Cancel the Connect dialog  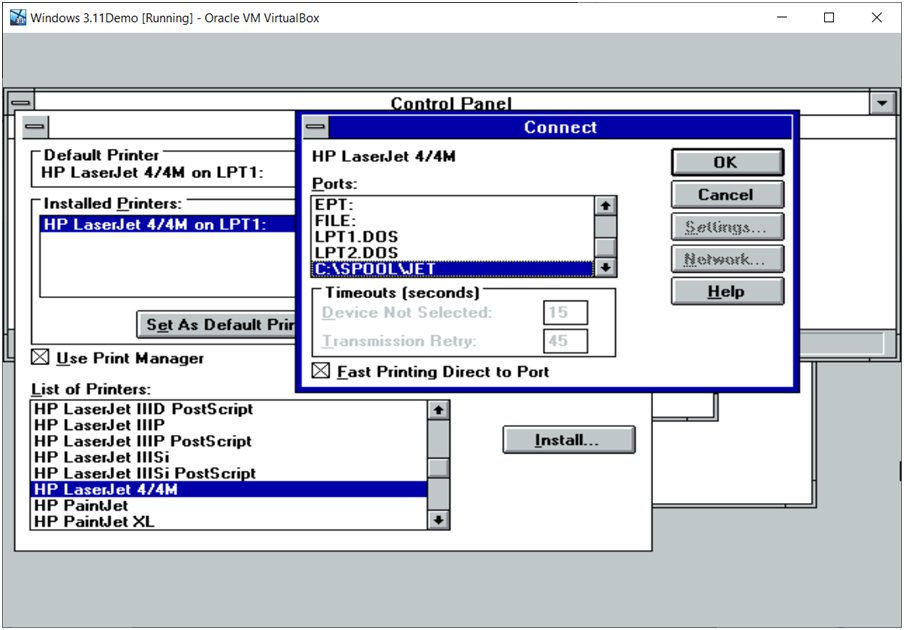(x=727, y=195)
